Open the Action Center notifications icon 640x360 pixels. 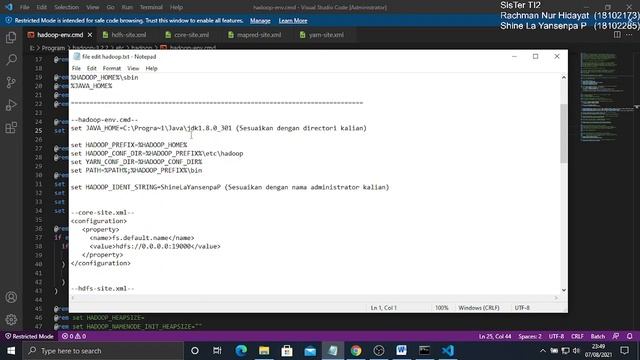tap(624, 351)
